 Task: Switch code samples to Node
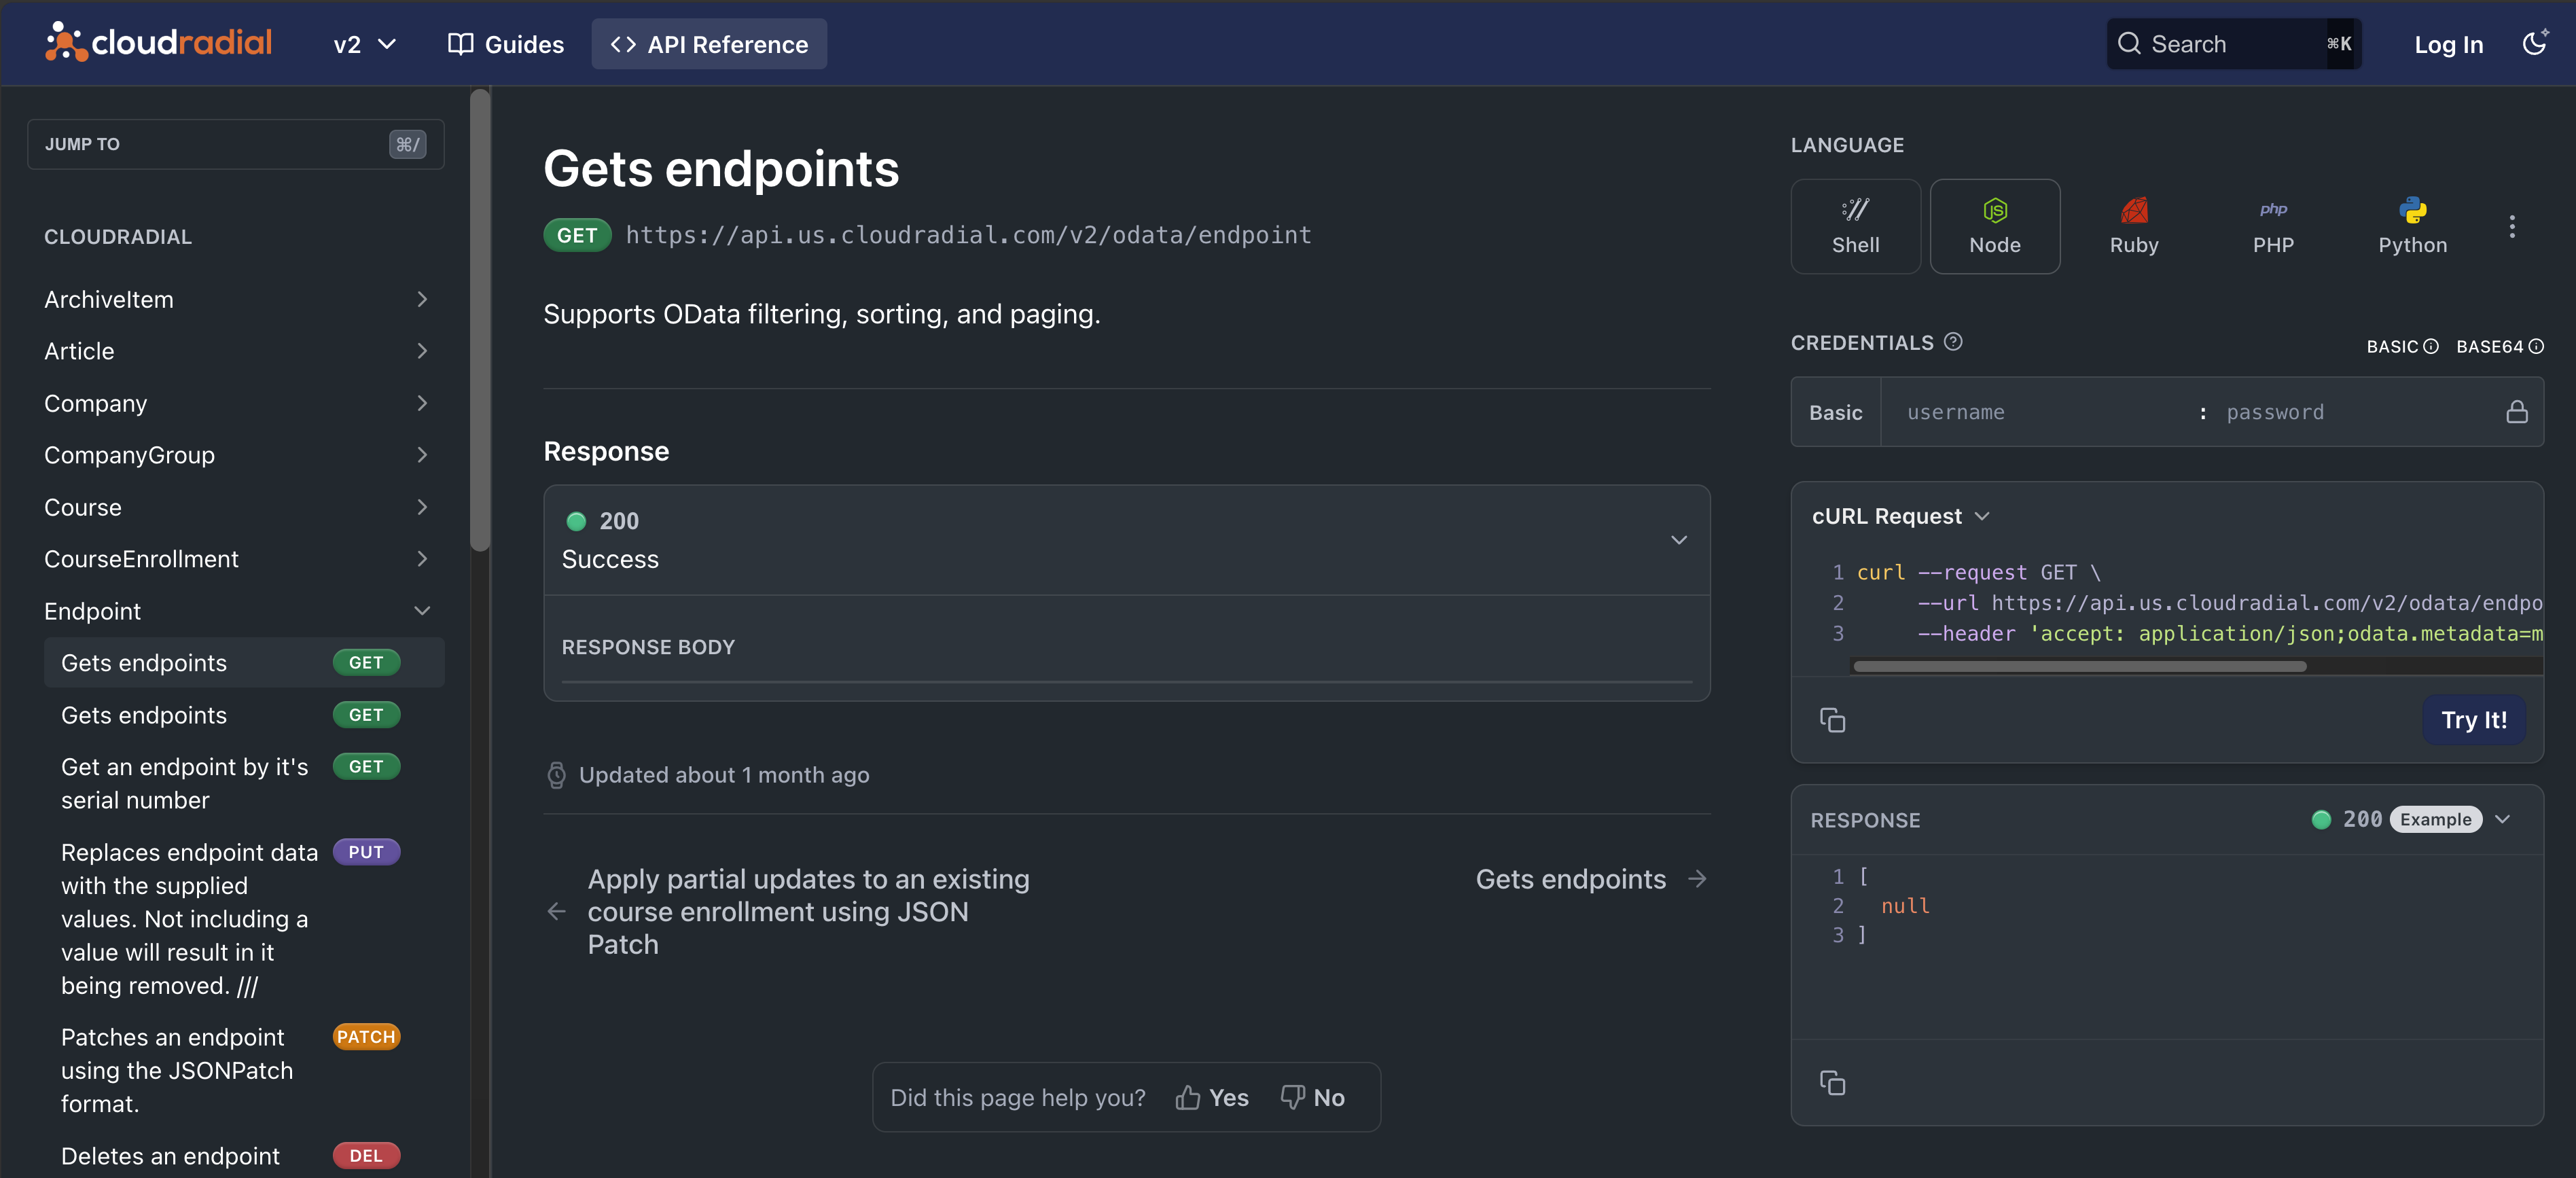1994,226
